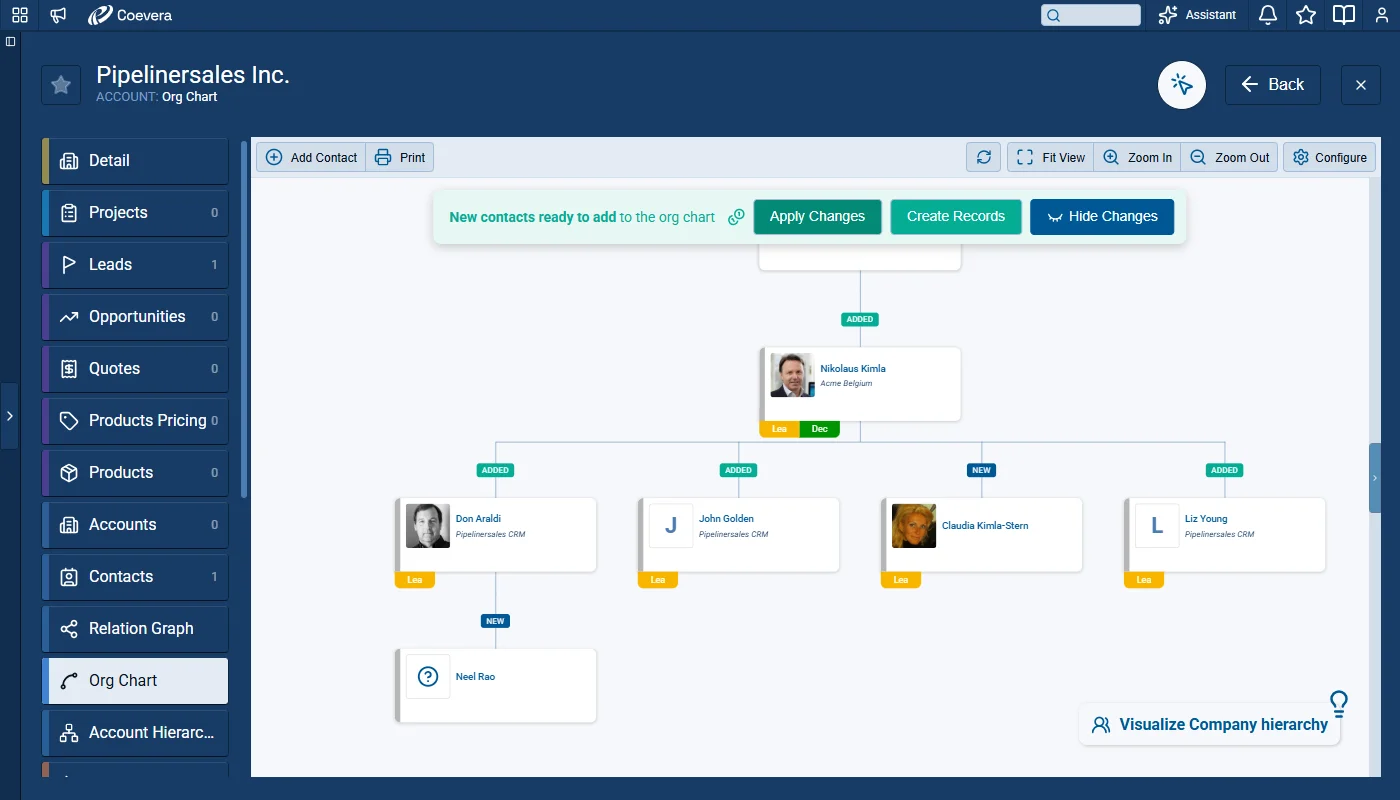Click Apply Changes button
The width and height of the screenshot is (1400, 800).
[817, 217]
